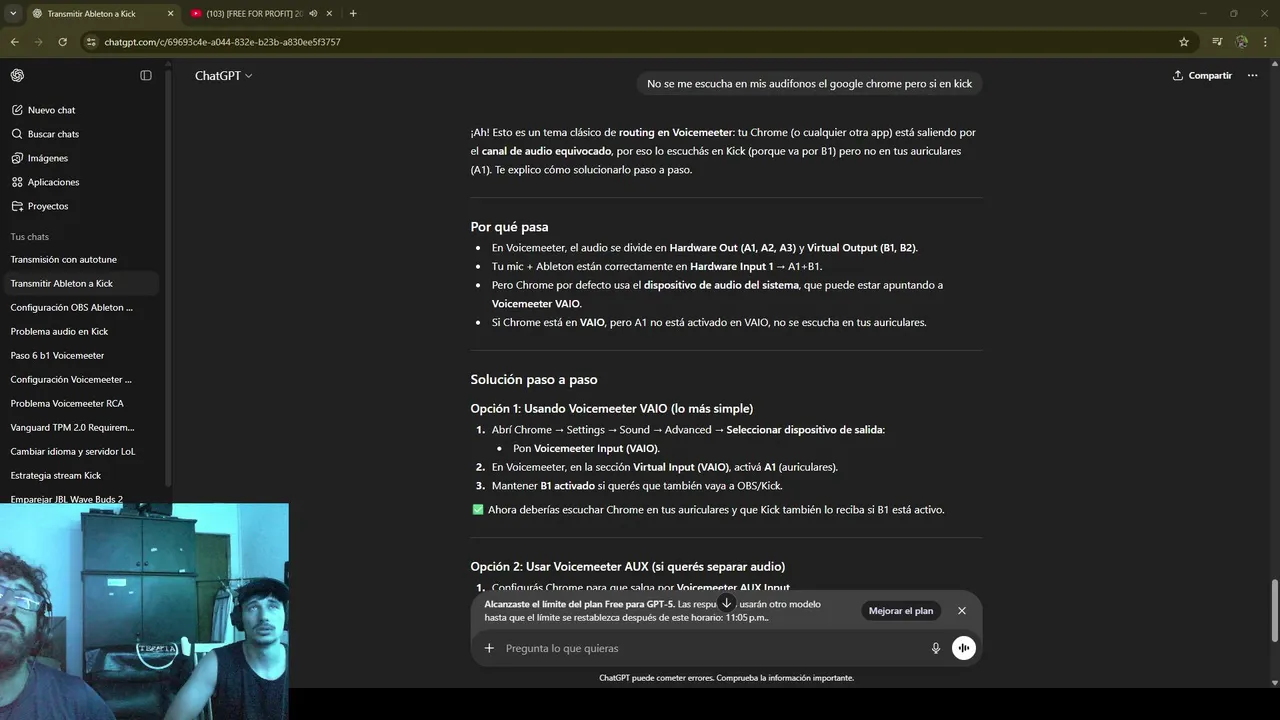
Task: Click the page vertical scrollbar thumb
Action: click(1275, 611)
